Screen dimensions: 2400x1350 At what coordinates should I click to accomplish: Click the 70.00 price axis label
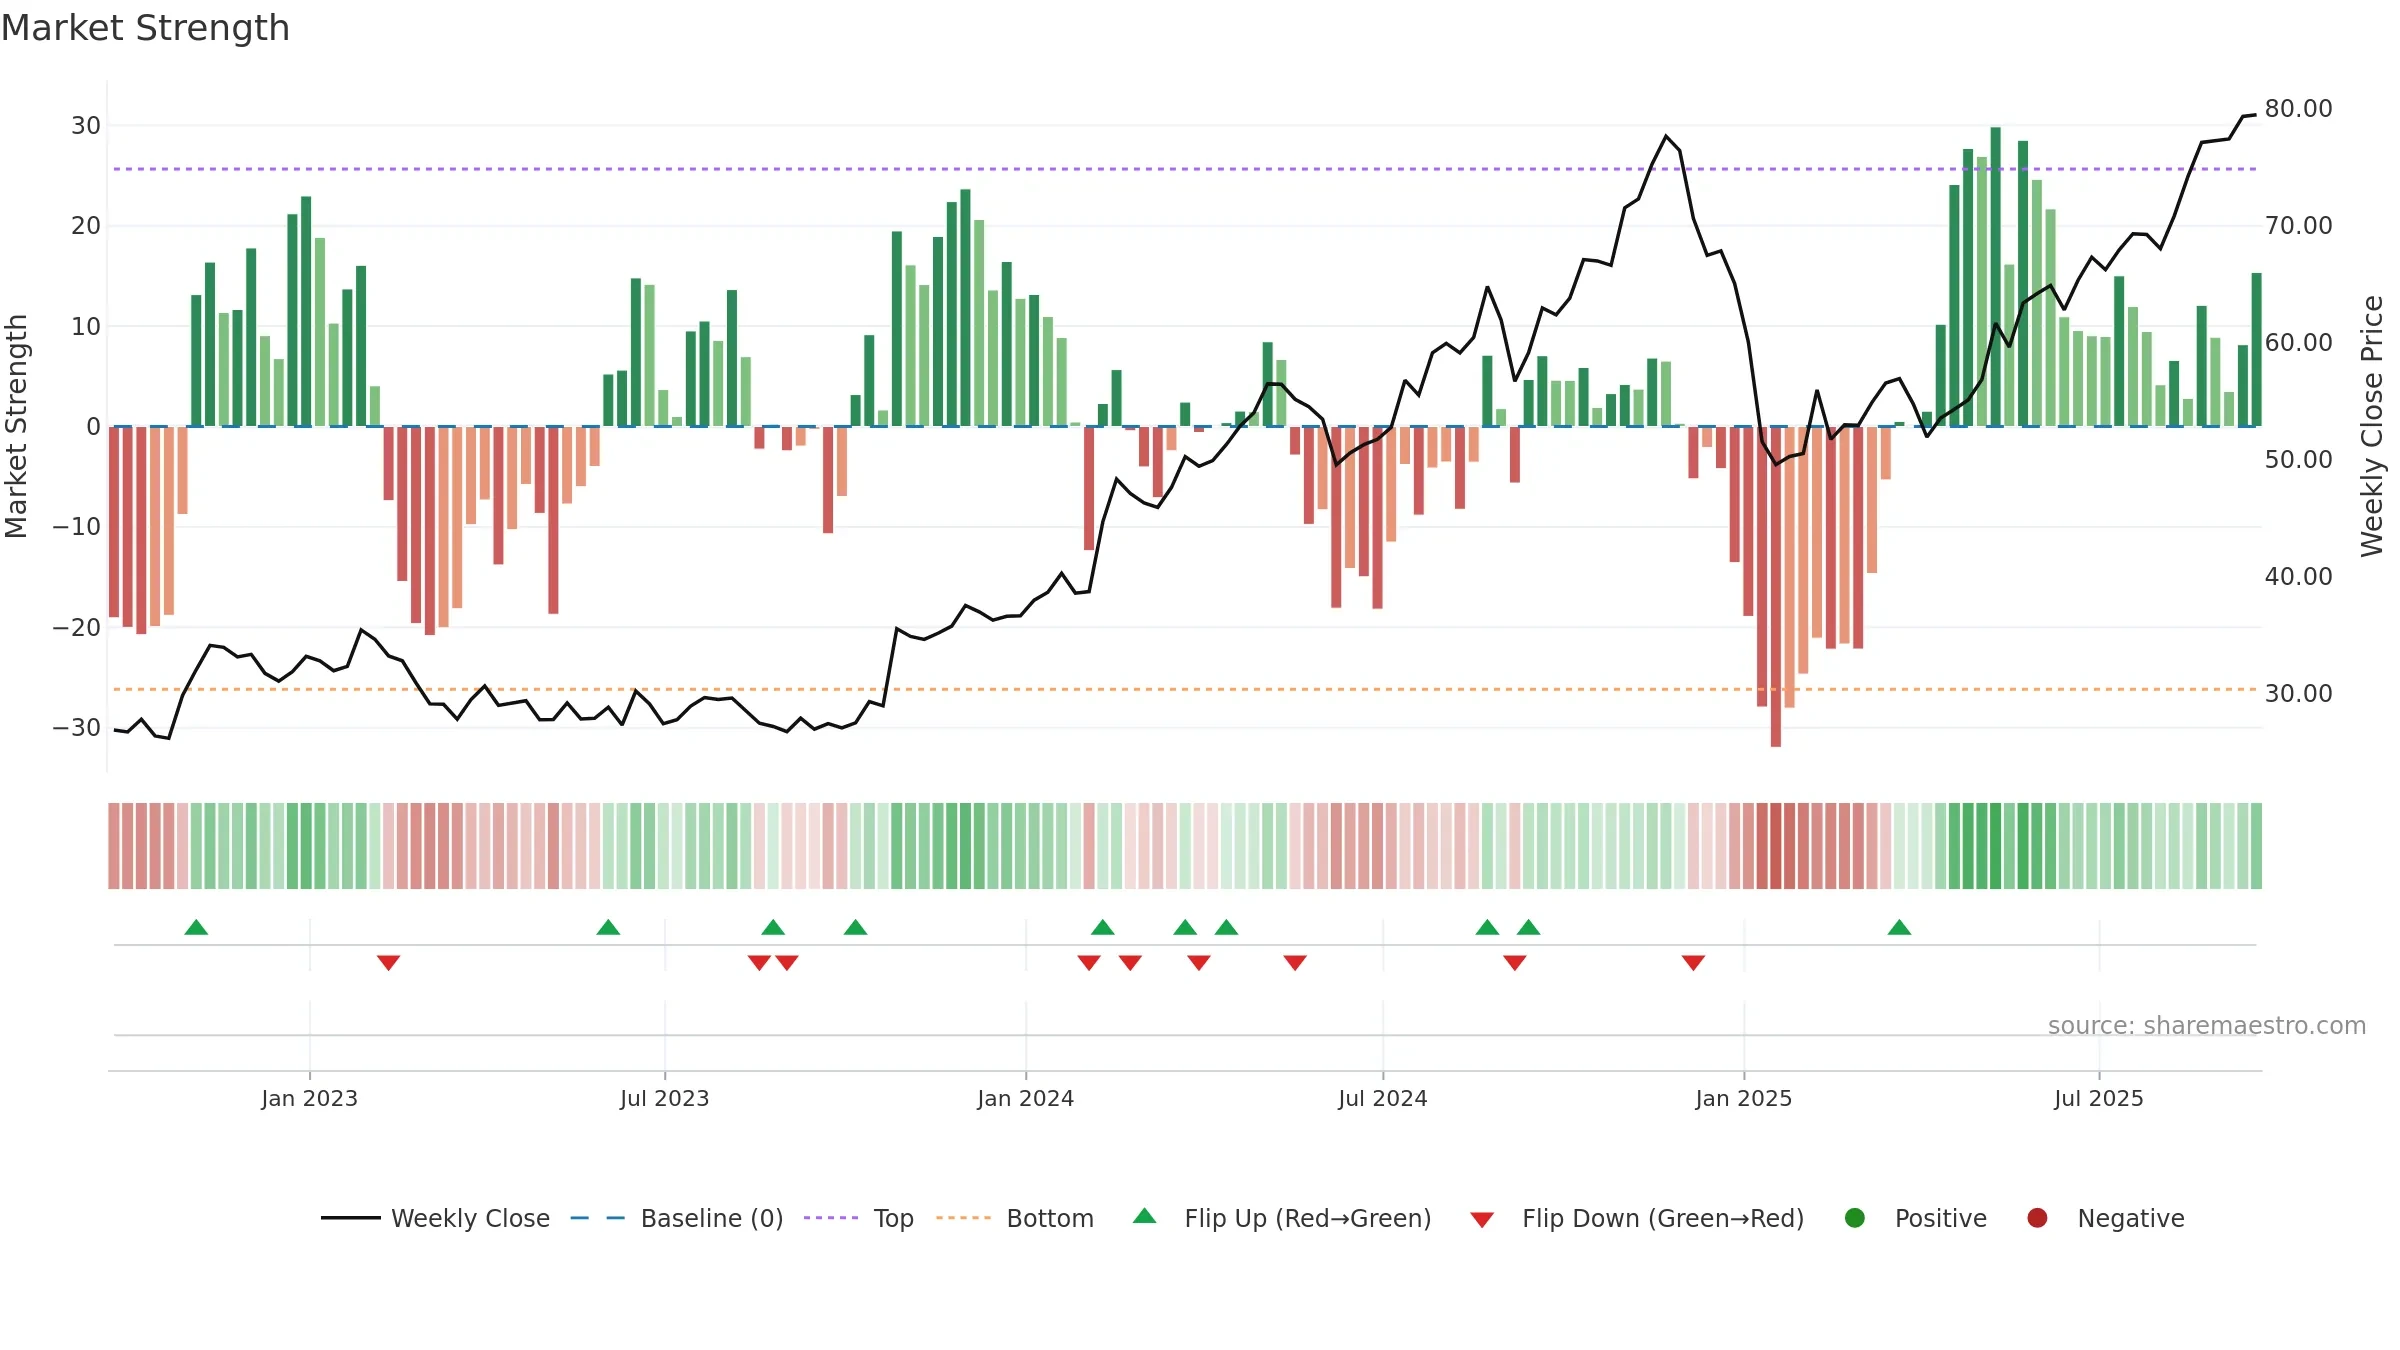(2298, 226)
